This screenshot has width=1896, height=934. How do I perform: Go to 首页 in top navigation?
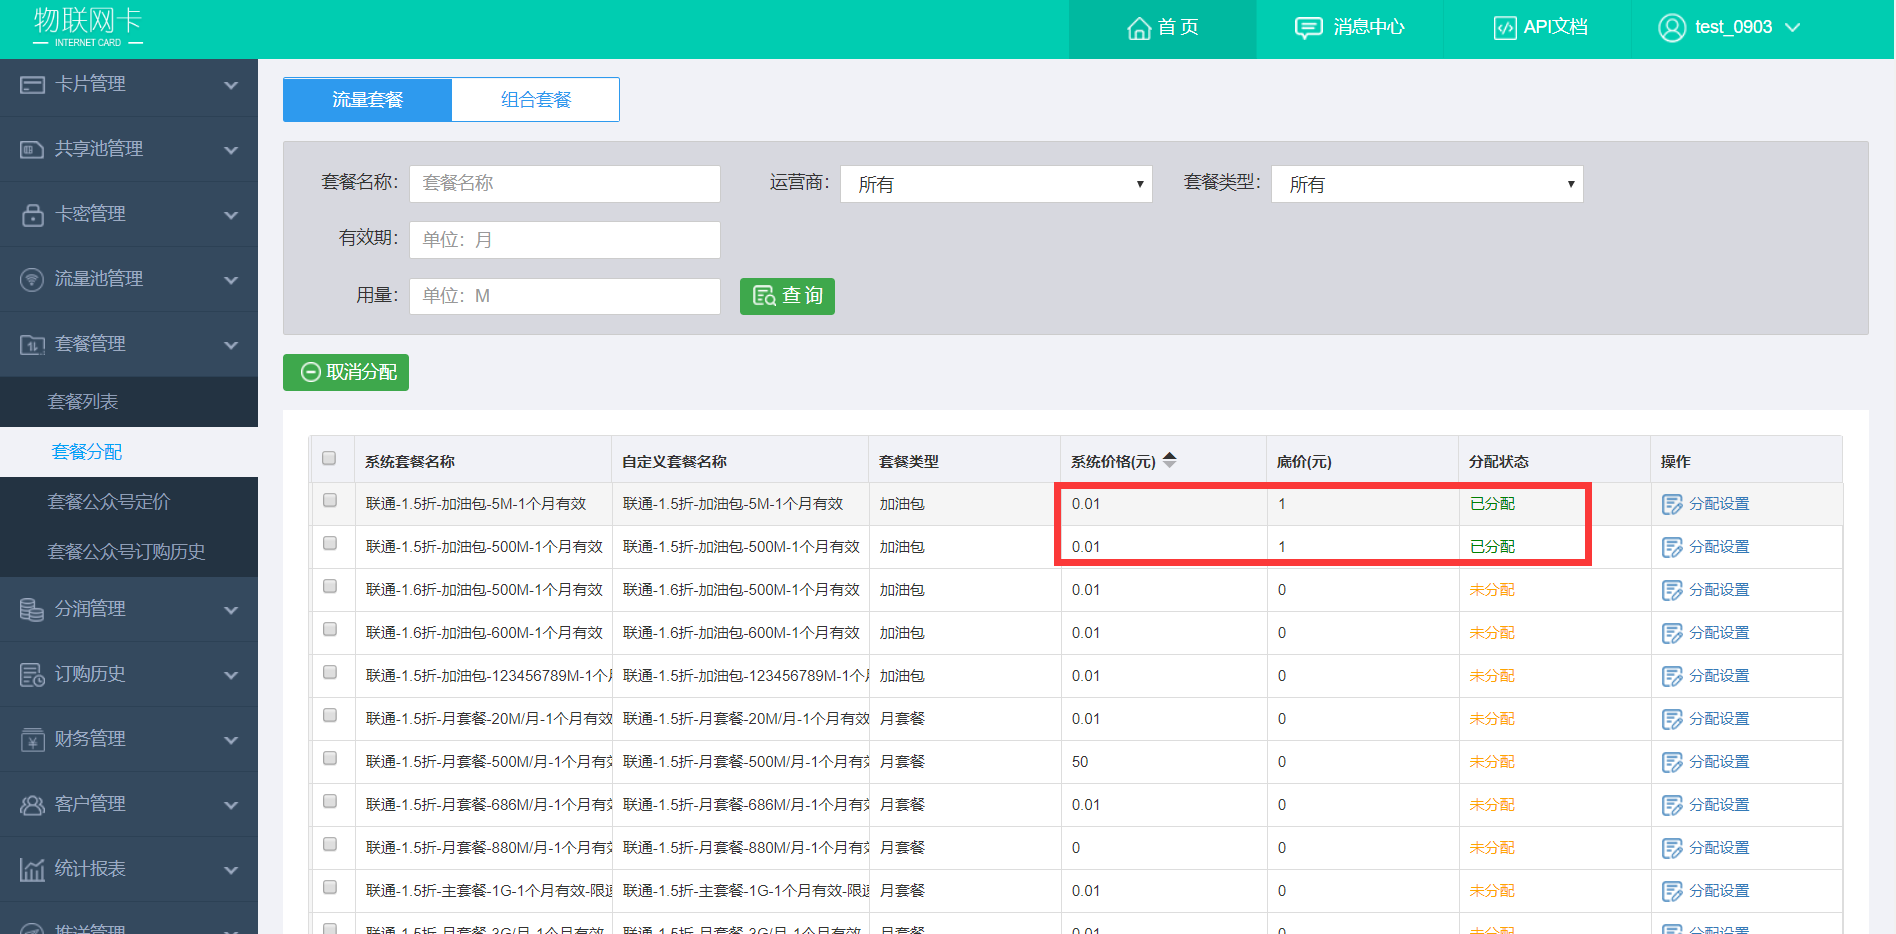1162,28
